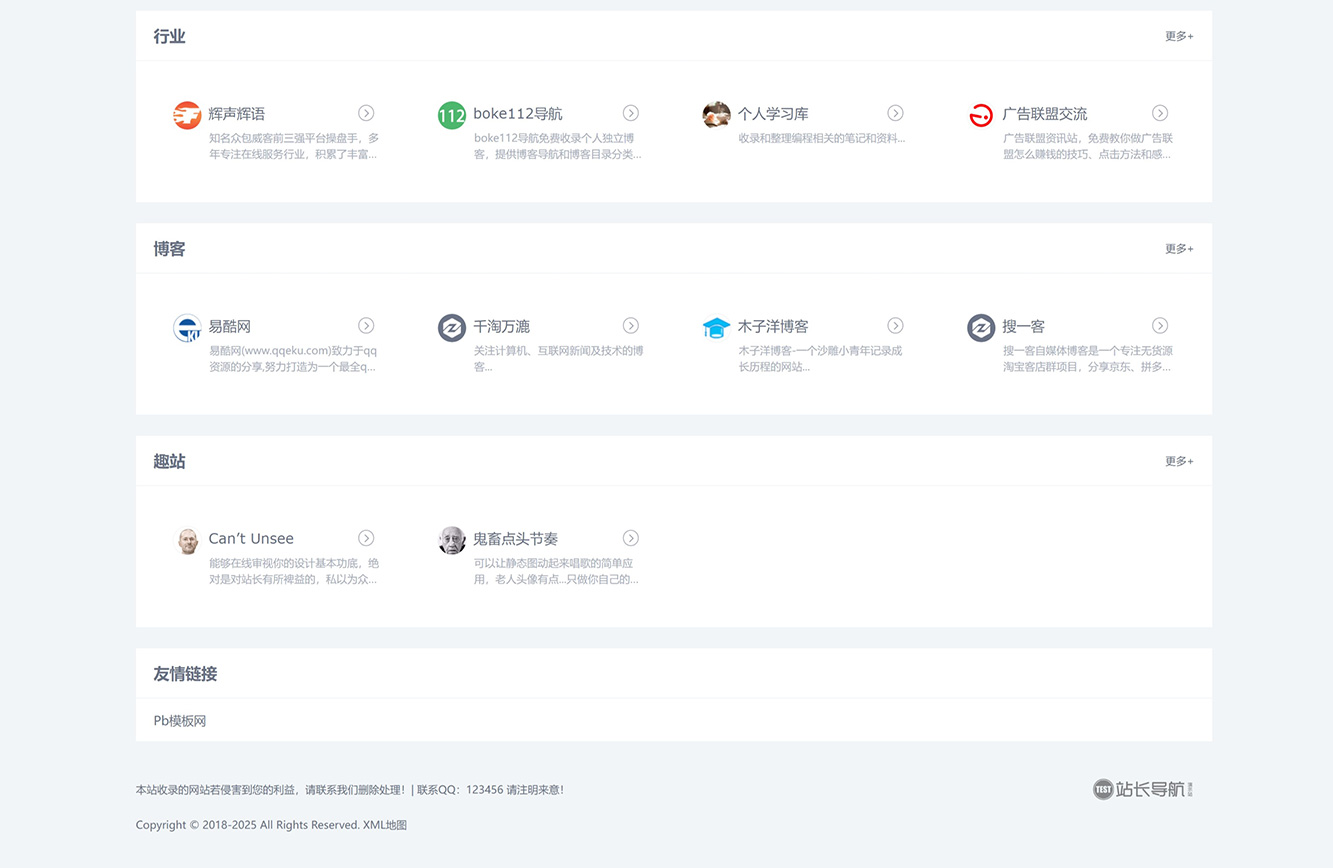Viewport: 1333px width, 868px height.
Task: Open 更多+ in the 行业 section
Action: (x=1178, y=36)
